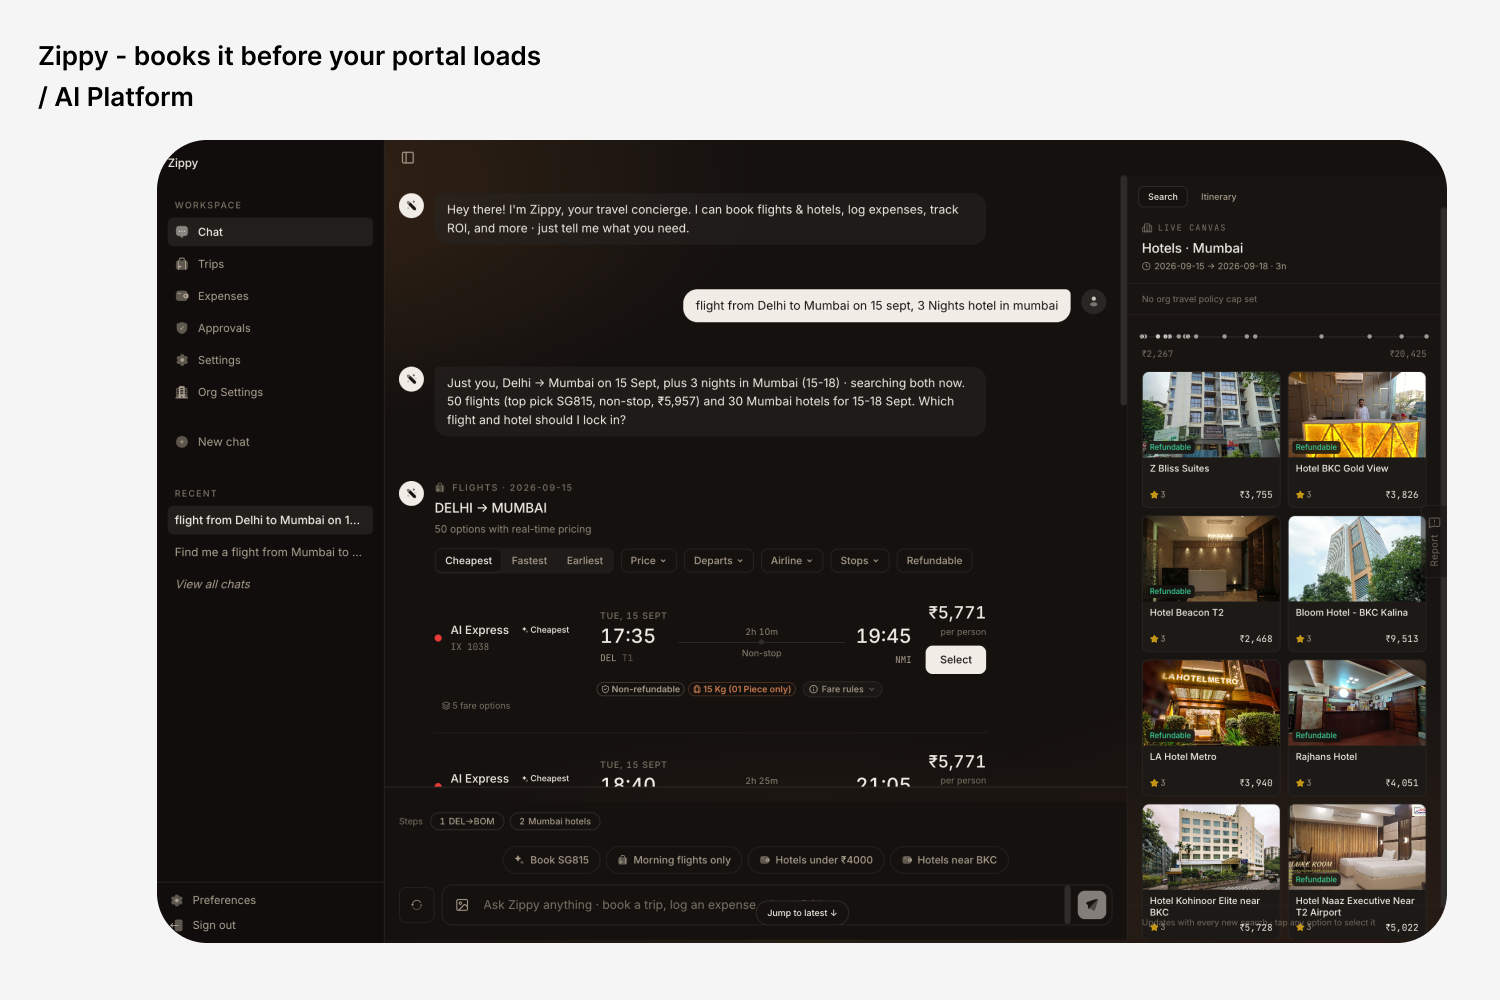Image resolution: width=1500 pixels, height=1000 pixels.
Task: Click View all chats link
Action: (212, 584)
